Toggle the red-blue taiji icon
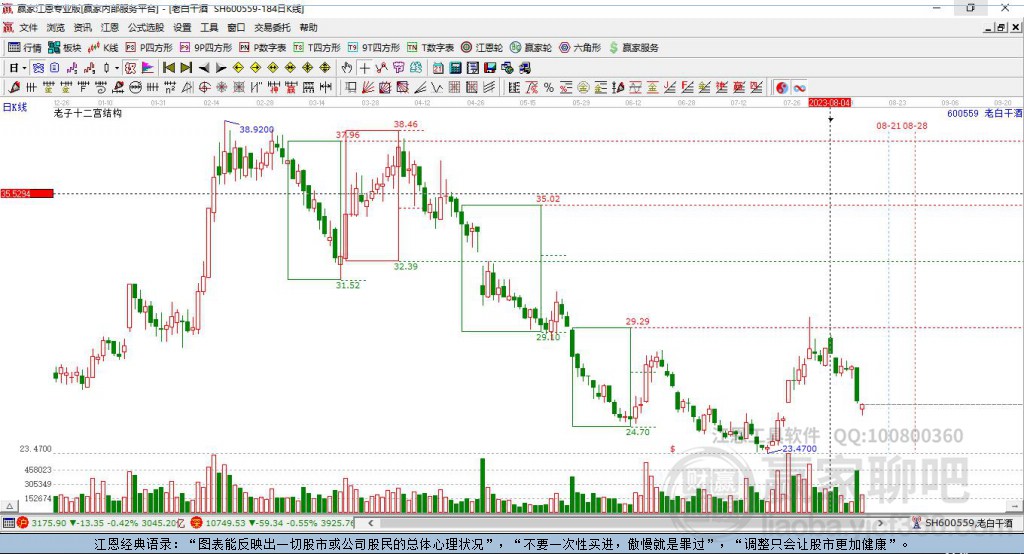Image resolution: width=1024 pixels, height=554 pixels. [782, 88]
